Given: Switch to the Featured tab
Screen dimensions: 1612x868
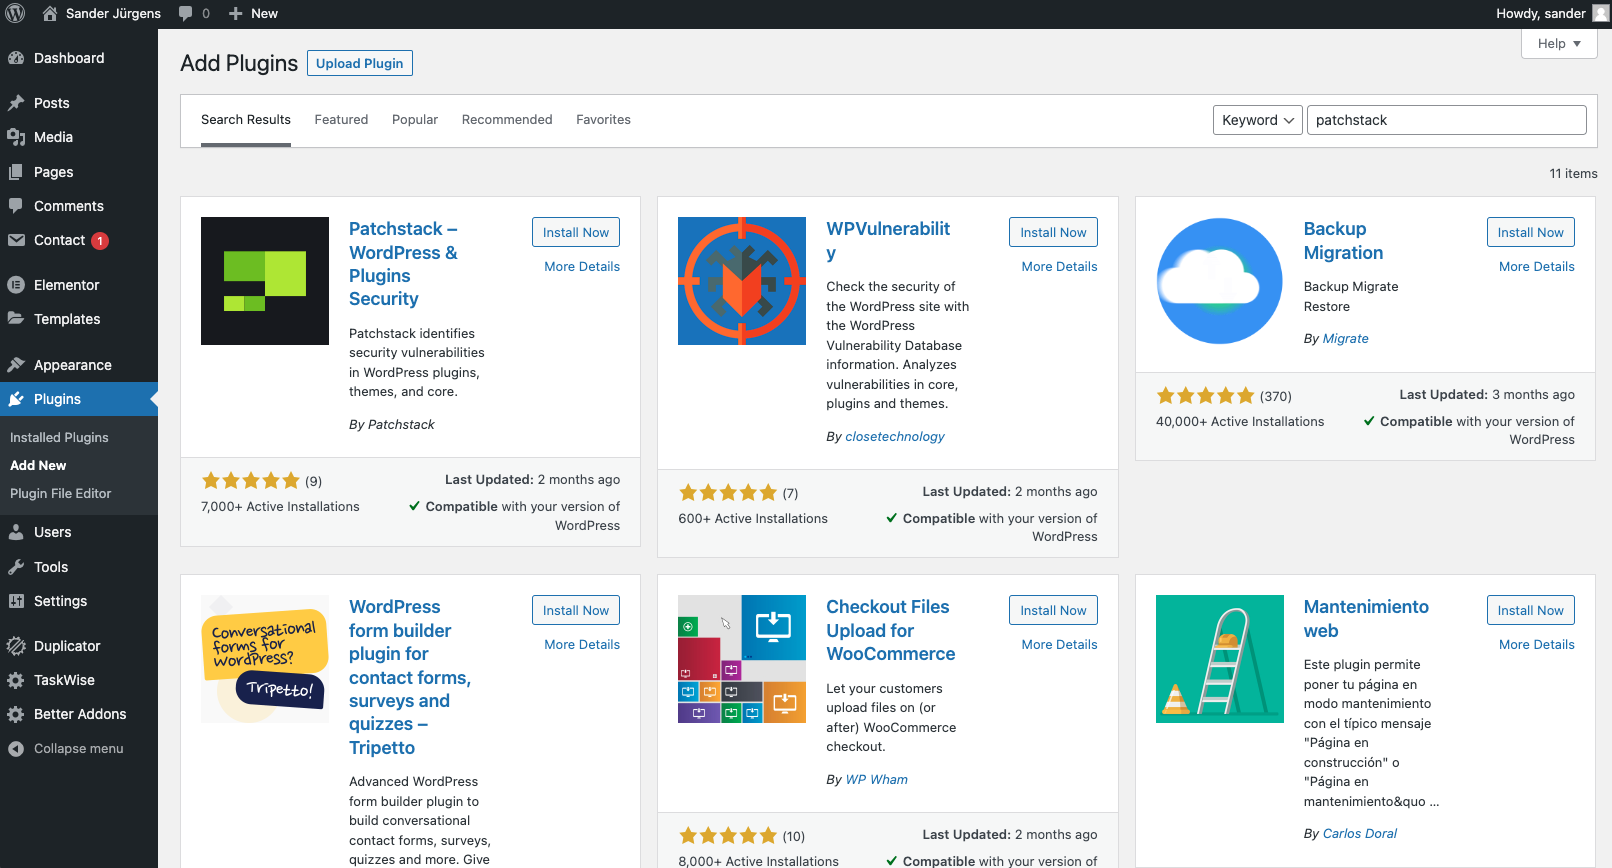Looking at the screenshot, I should [x=341, y=120].
